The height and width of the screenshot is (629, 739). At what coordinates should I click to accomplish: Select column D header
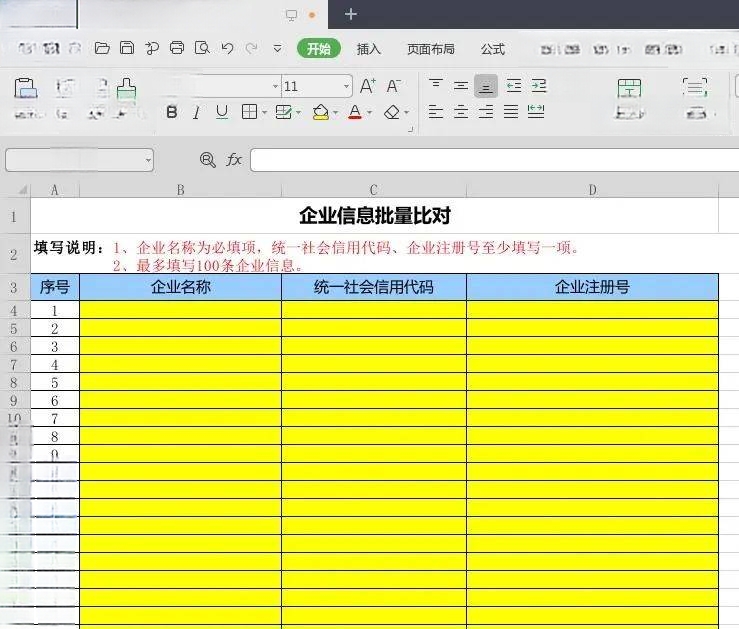pyautogui.click(x=592, y=190)
